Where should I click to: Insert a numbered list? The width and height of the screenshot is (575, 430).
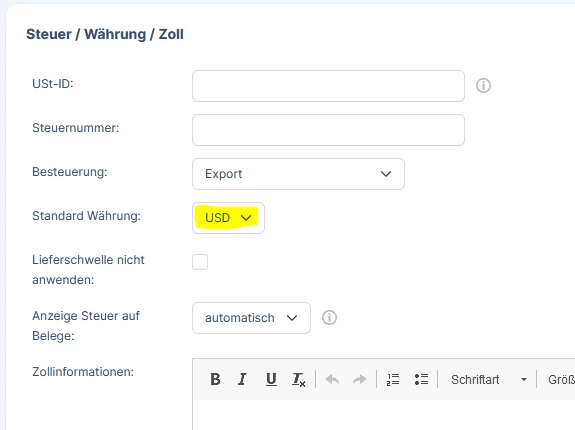[x=393, y=379]
